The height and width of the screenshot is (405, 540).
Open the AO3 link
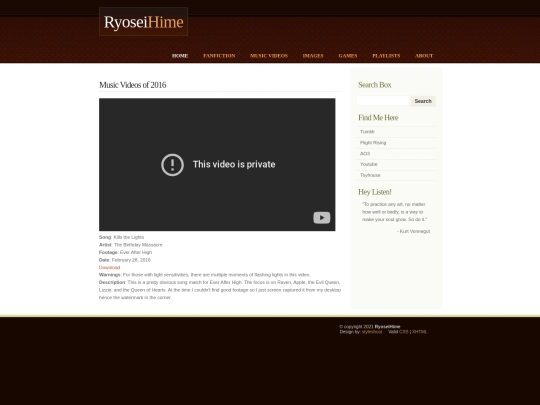365,154
